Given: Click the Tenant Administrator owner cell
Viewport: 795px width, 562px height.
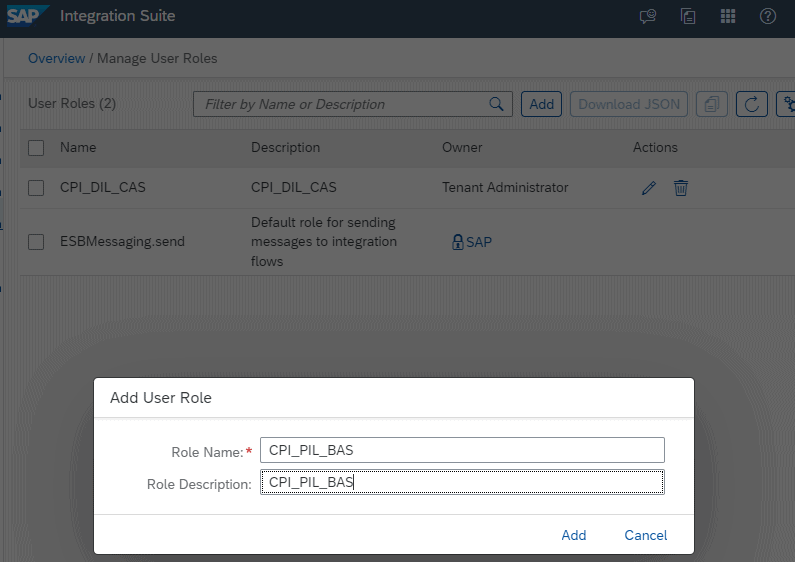Looking at the screenshot, I should tap(505, 188).
